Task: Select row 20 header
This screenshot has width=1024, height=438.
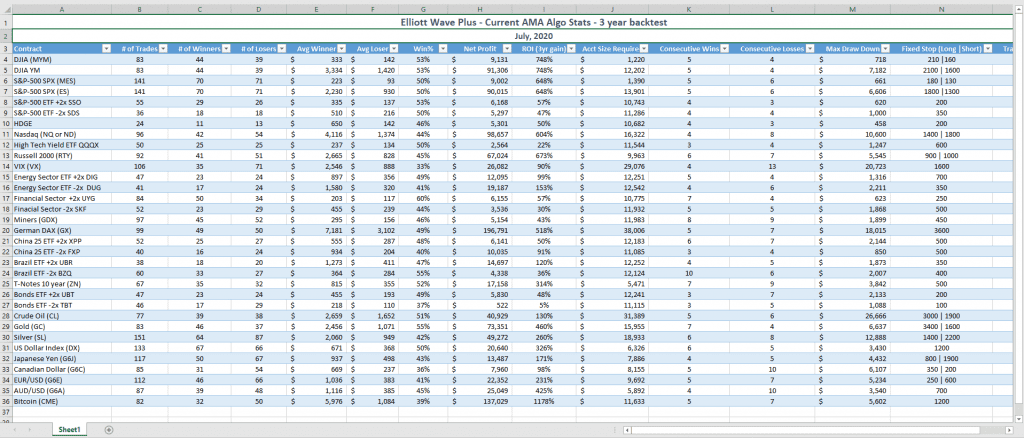Action: point(6,230)
